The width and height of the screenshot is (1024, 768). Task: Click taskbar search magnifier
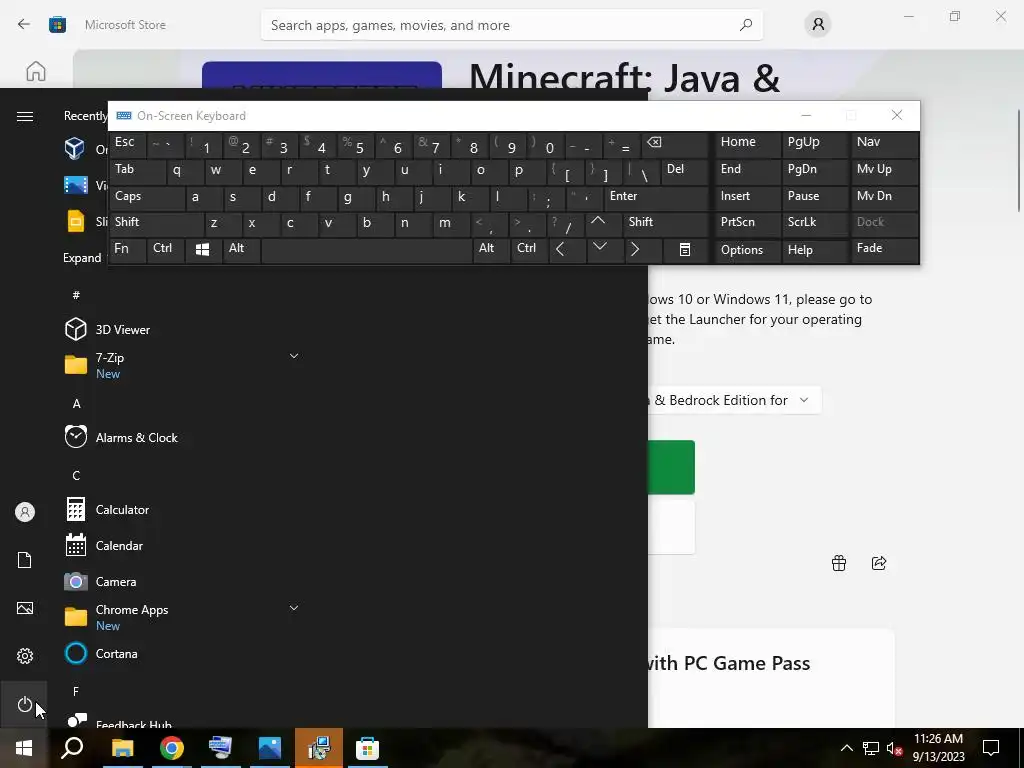pyautogui.click(x=72, y=748)
